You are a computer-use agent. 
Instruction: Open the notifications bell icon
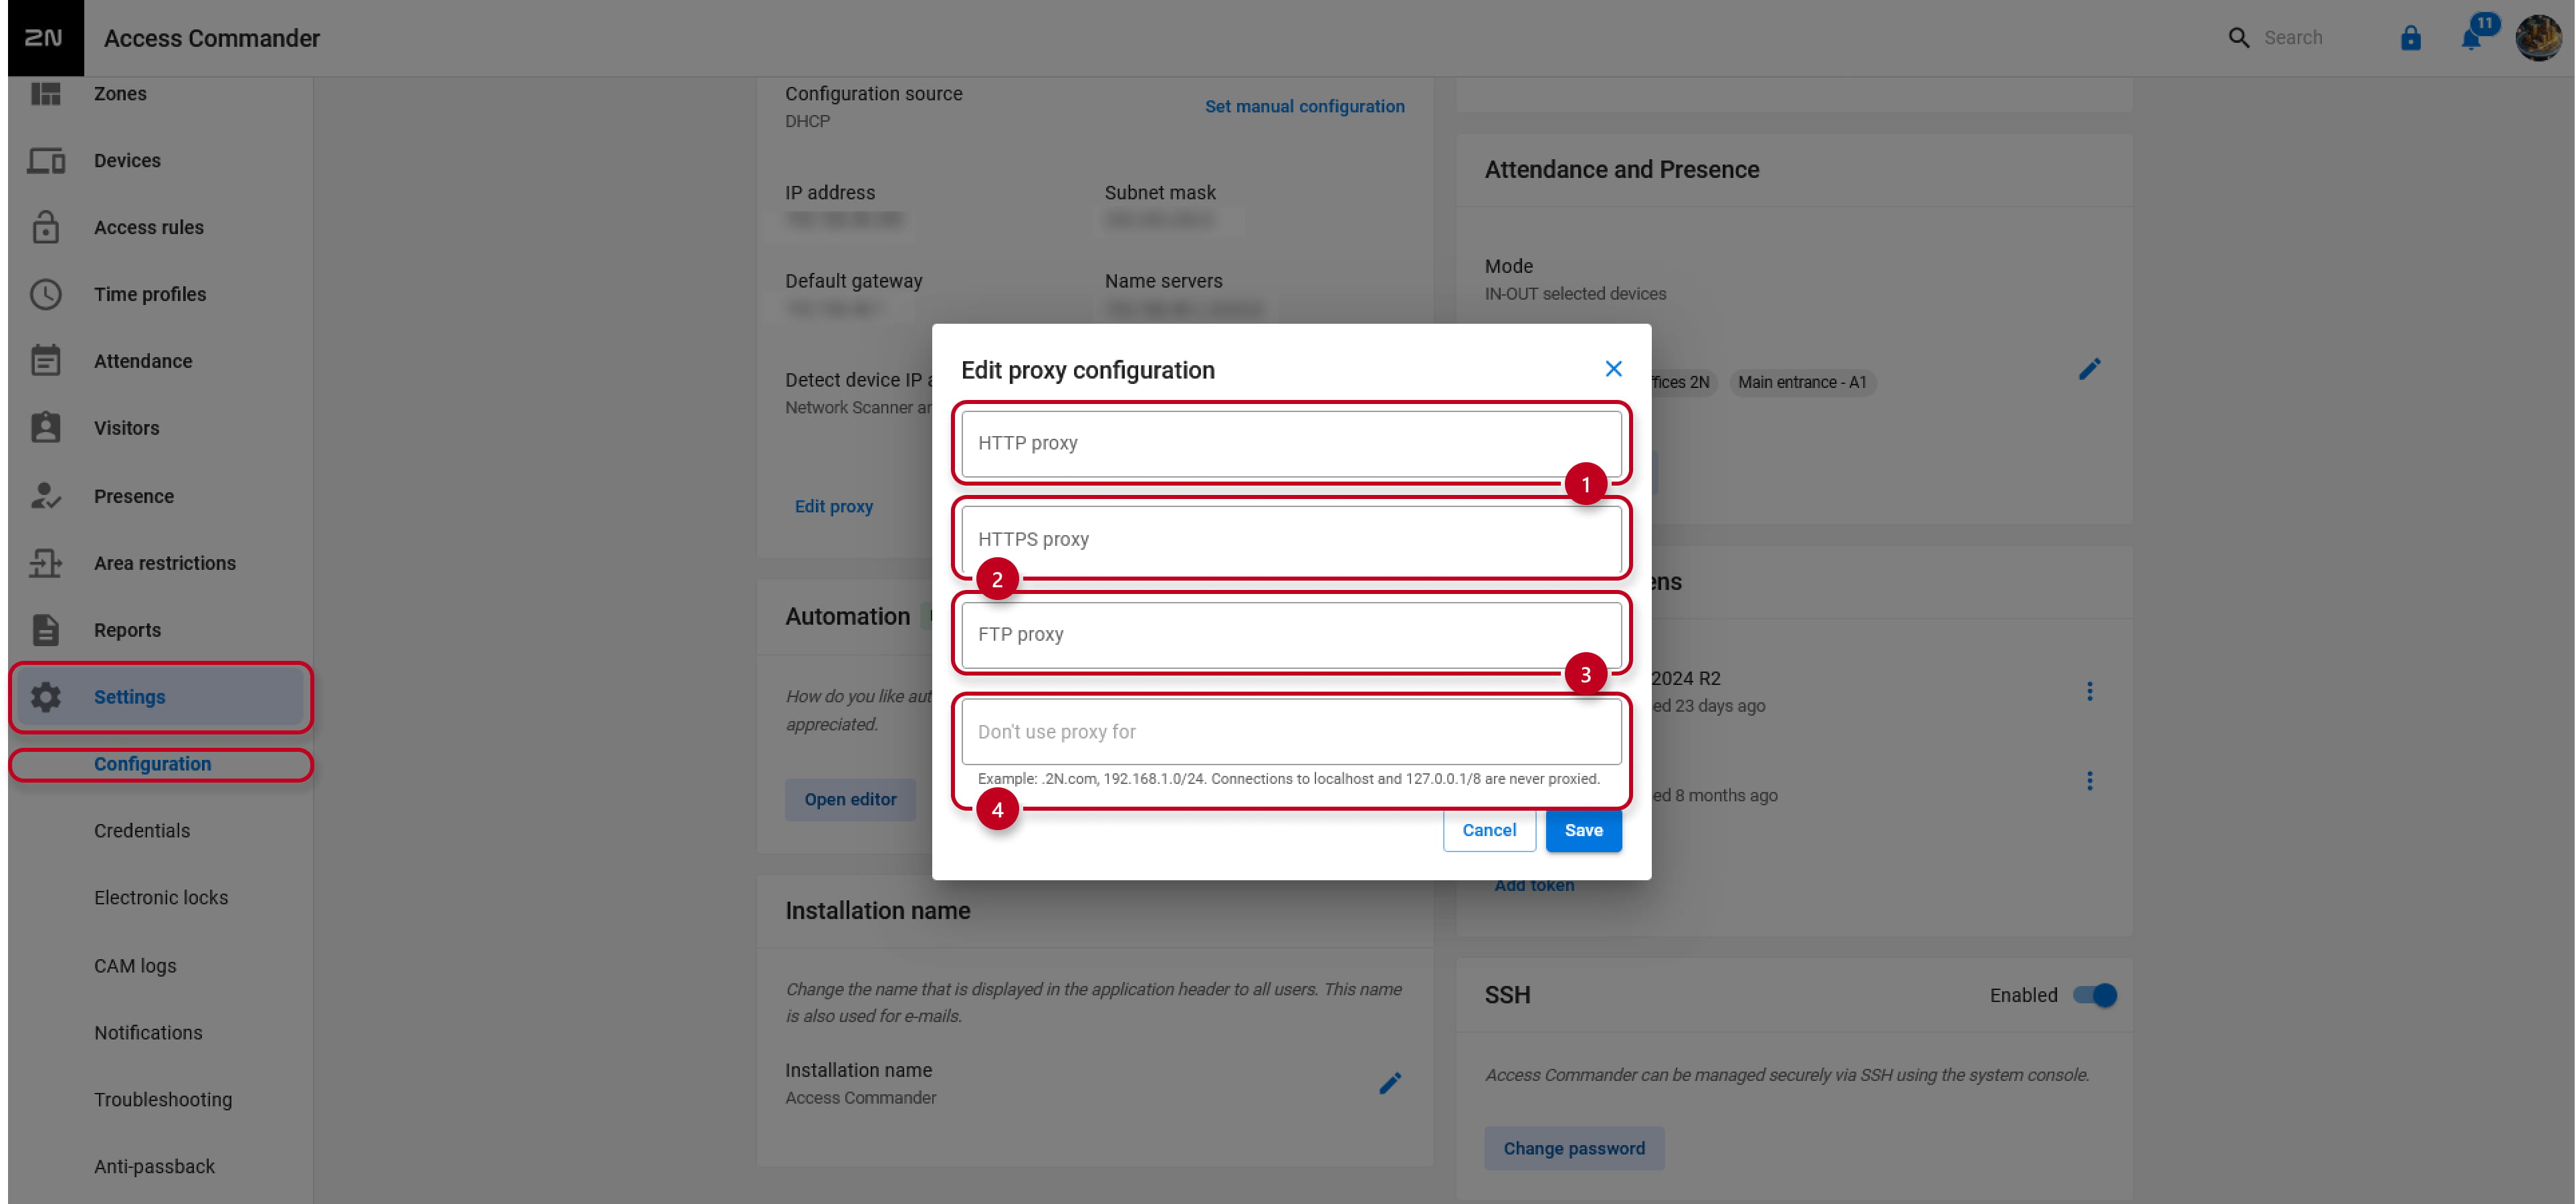[x=2471, y=39]
